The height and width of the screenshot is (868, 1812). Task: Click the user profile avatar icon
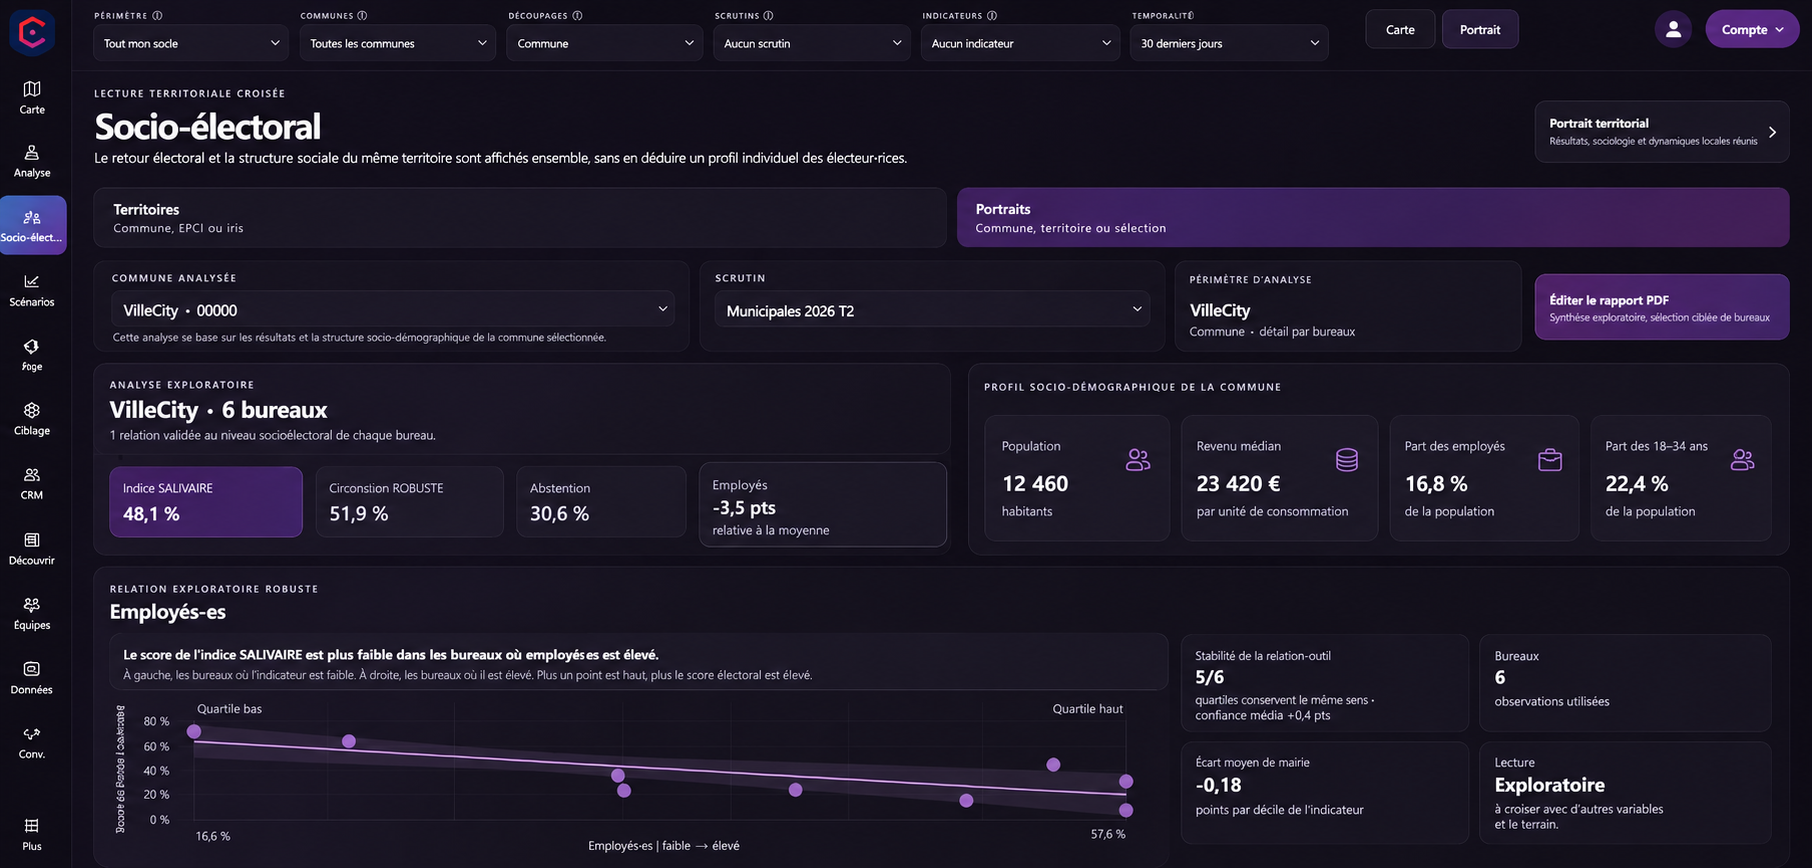(1673, 30)
